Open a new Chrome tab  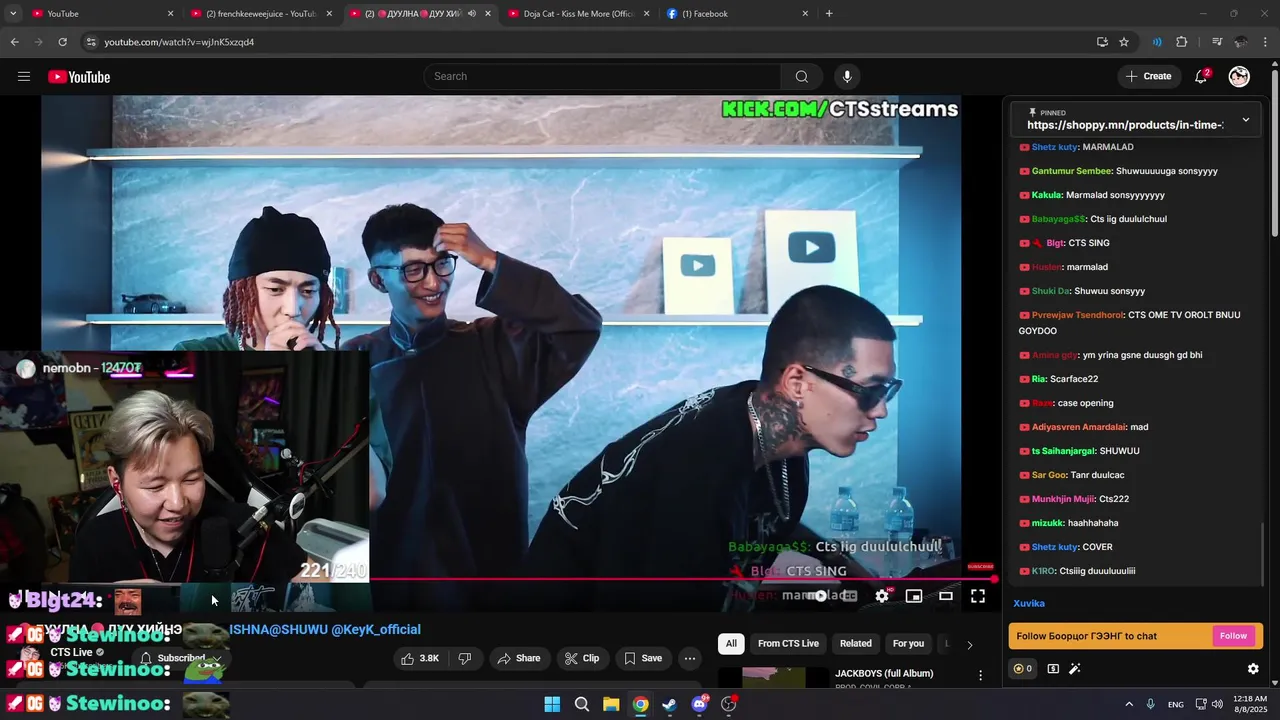pyautogui.click(x=829, y=14)
